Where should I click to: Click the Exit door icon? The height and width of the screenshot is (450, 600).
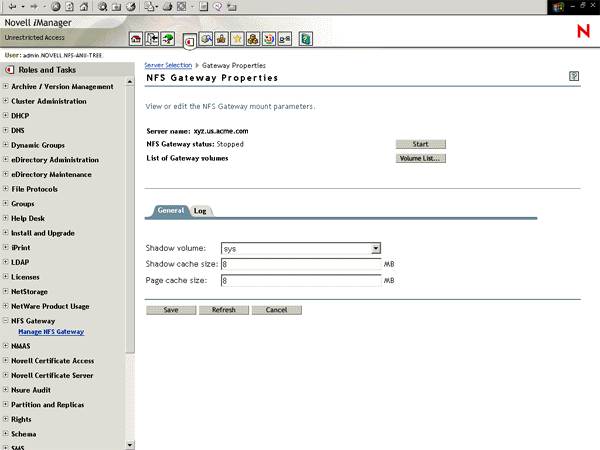[152, 39]
